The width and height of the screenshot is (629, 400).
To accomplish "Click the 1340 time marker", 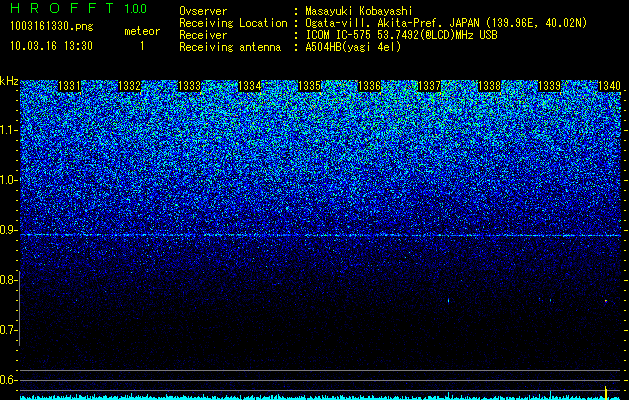I will pos(609,86).
